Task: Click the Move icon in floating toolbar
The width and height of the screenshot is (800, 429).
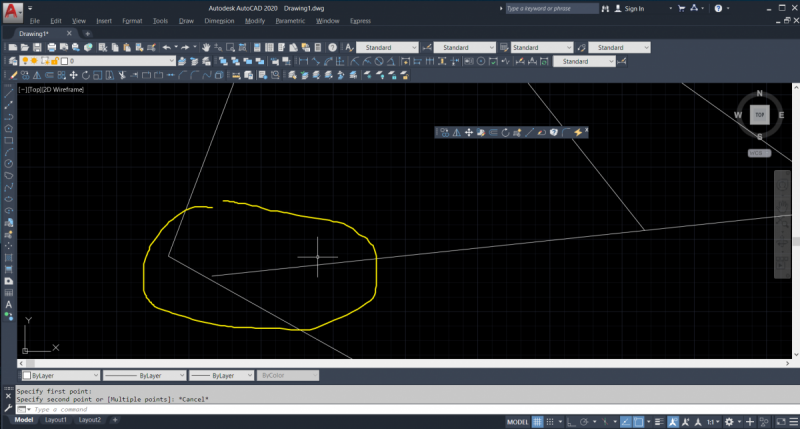Action: [468, 132]
